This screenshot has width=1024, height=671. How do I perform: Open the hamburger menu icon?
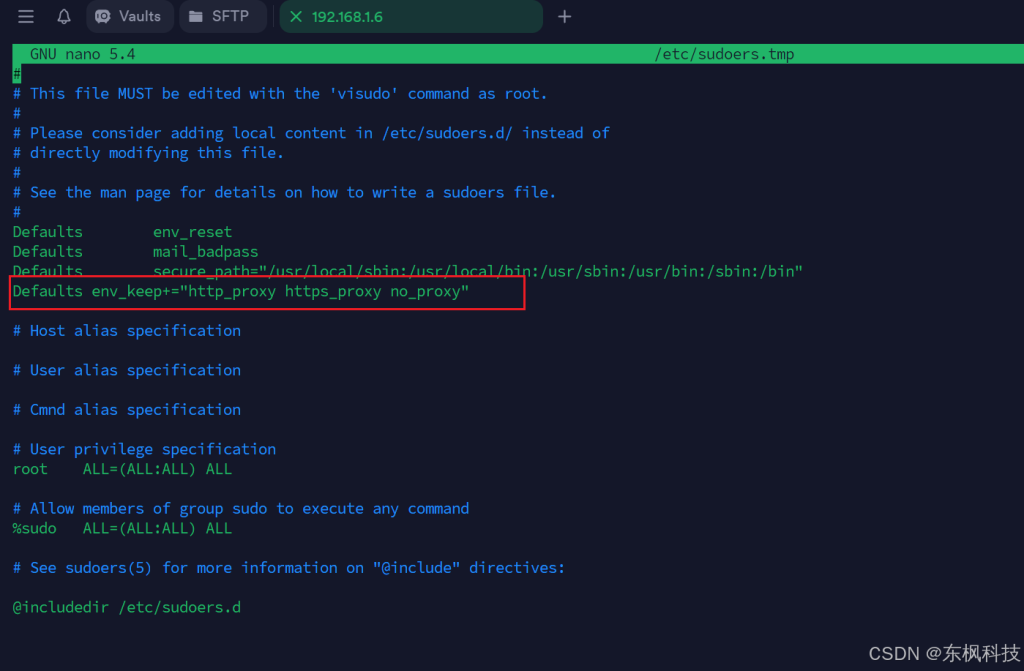tap(25, 16)
